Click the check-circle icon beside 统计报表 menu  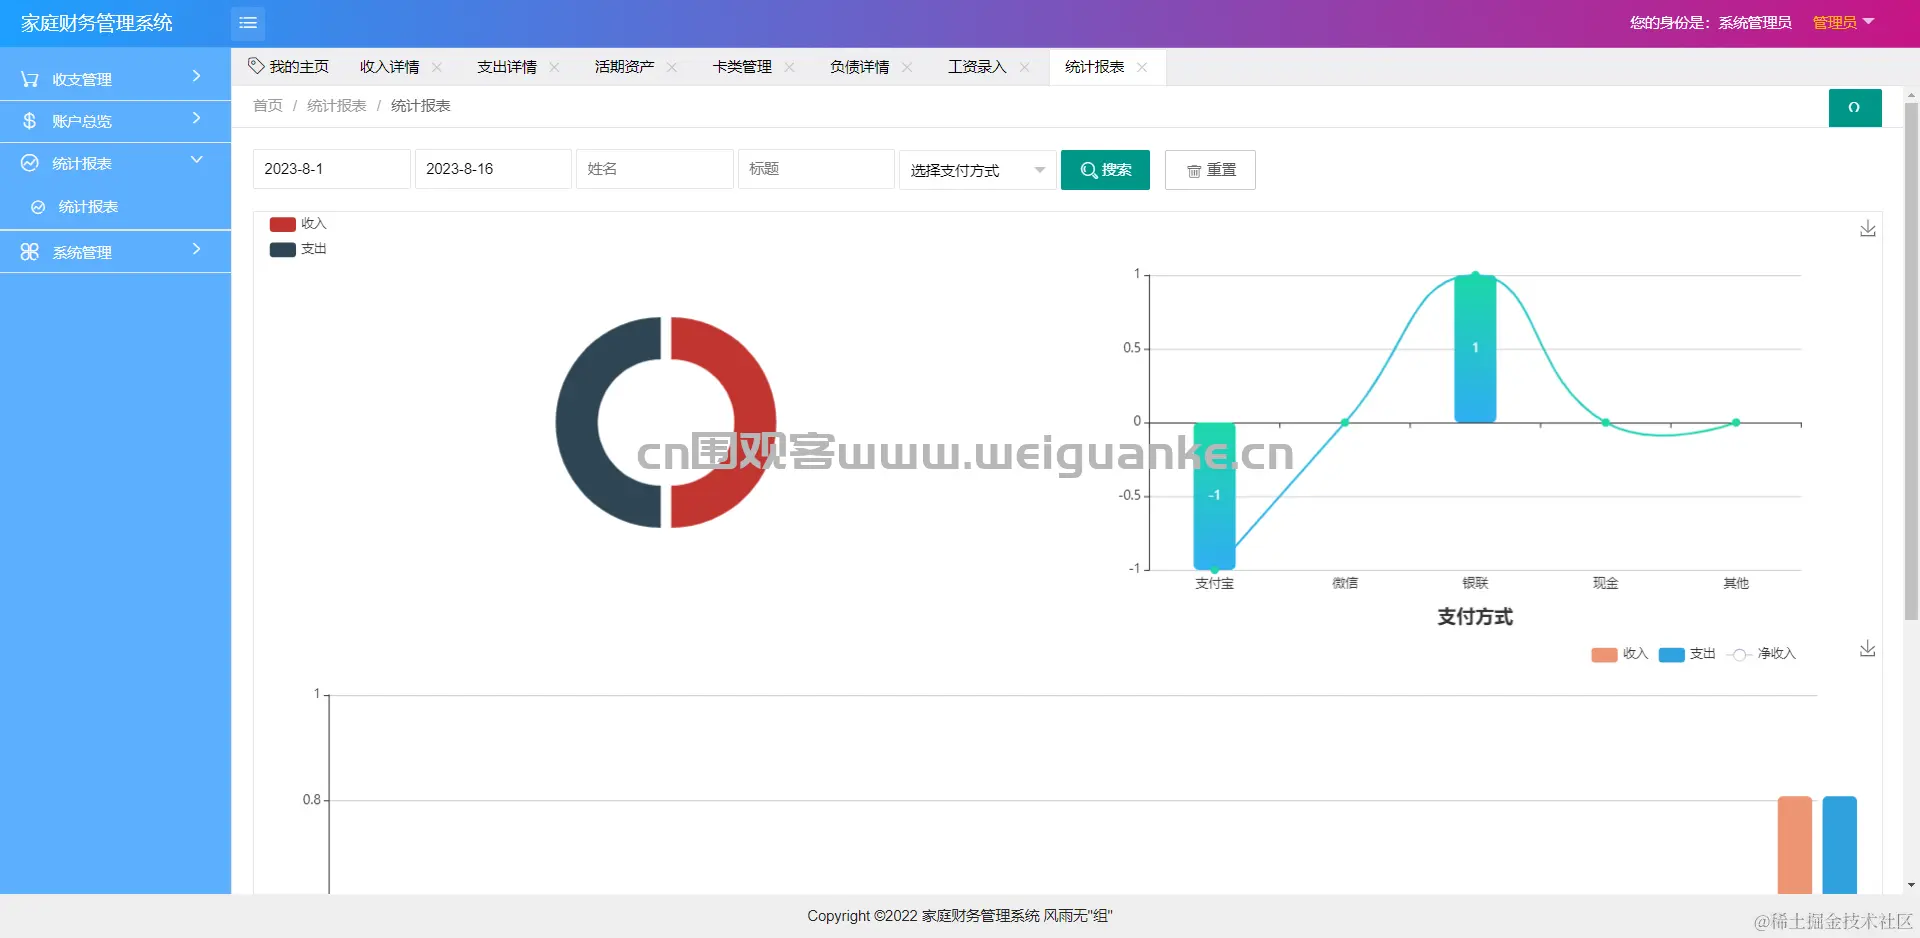click(x=30, y=163)
